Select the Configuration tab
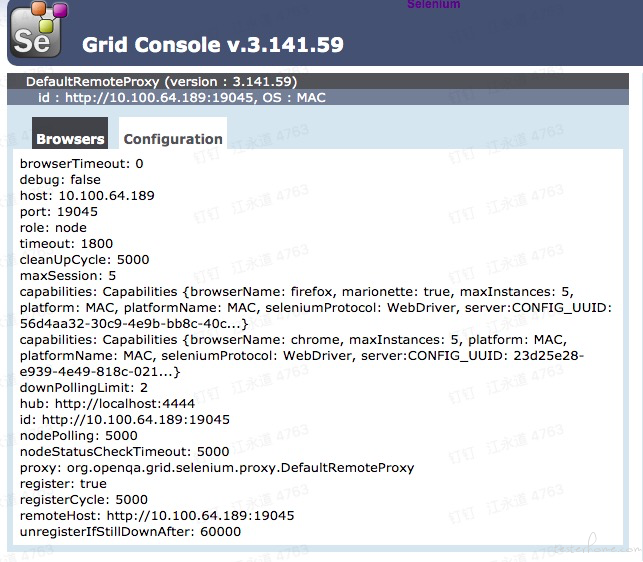The height and width of the screenshot is (562, 643). pos(173,133)
